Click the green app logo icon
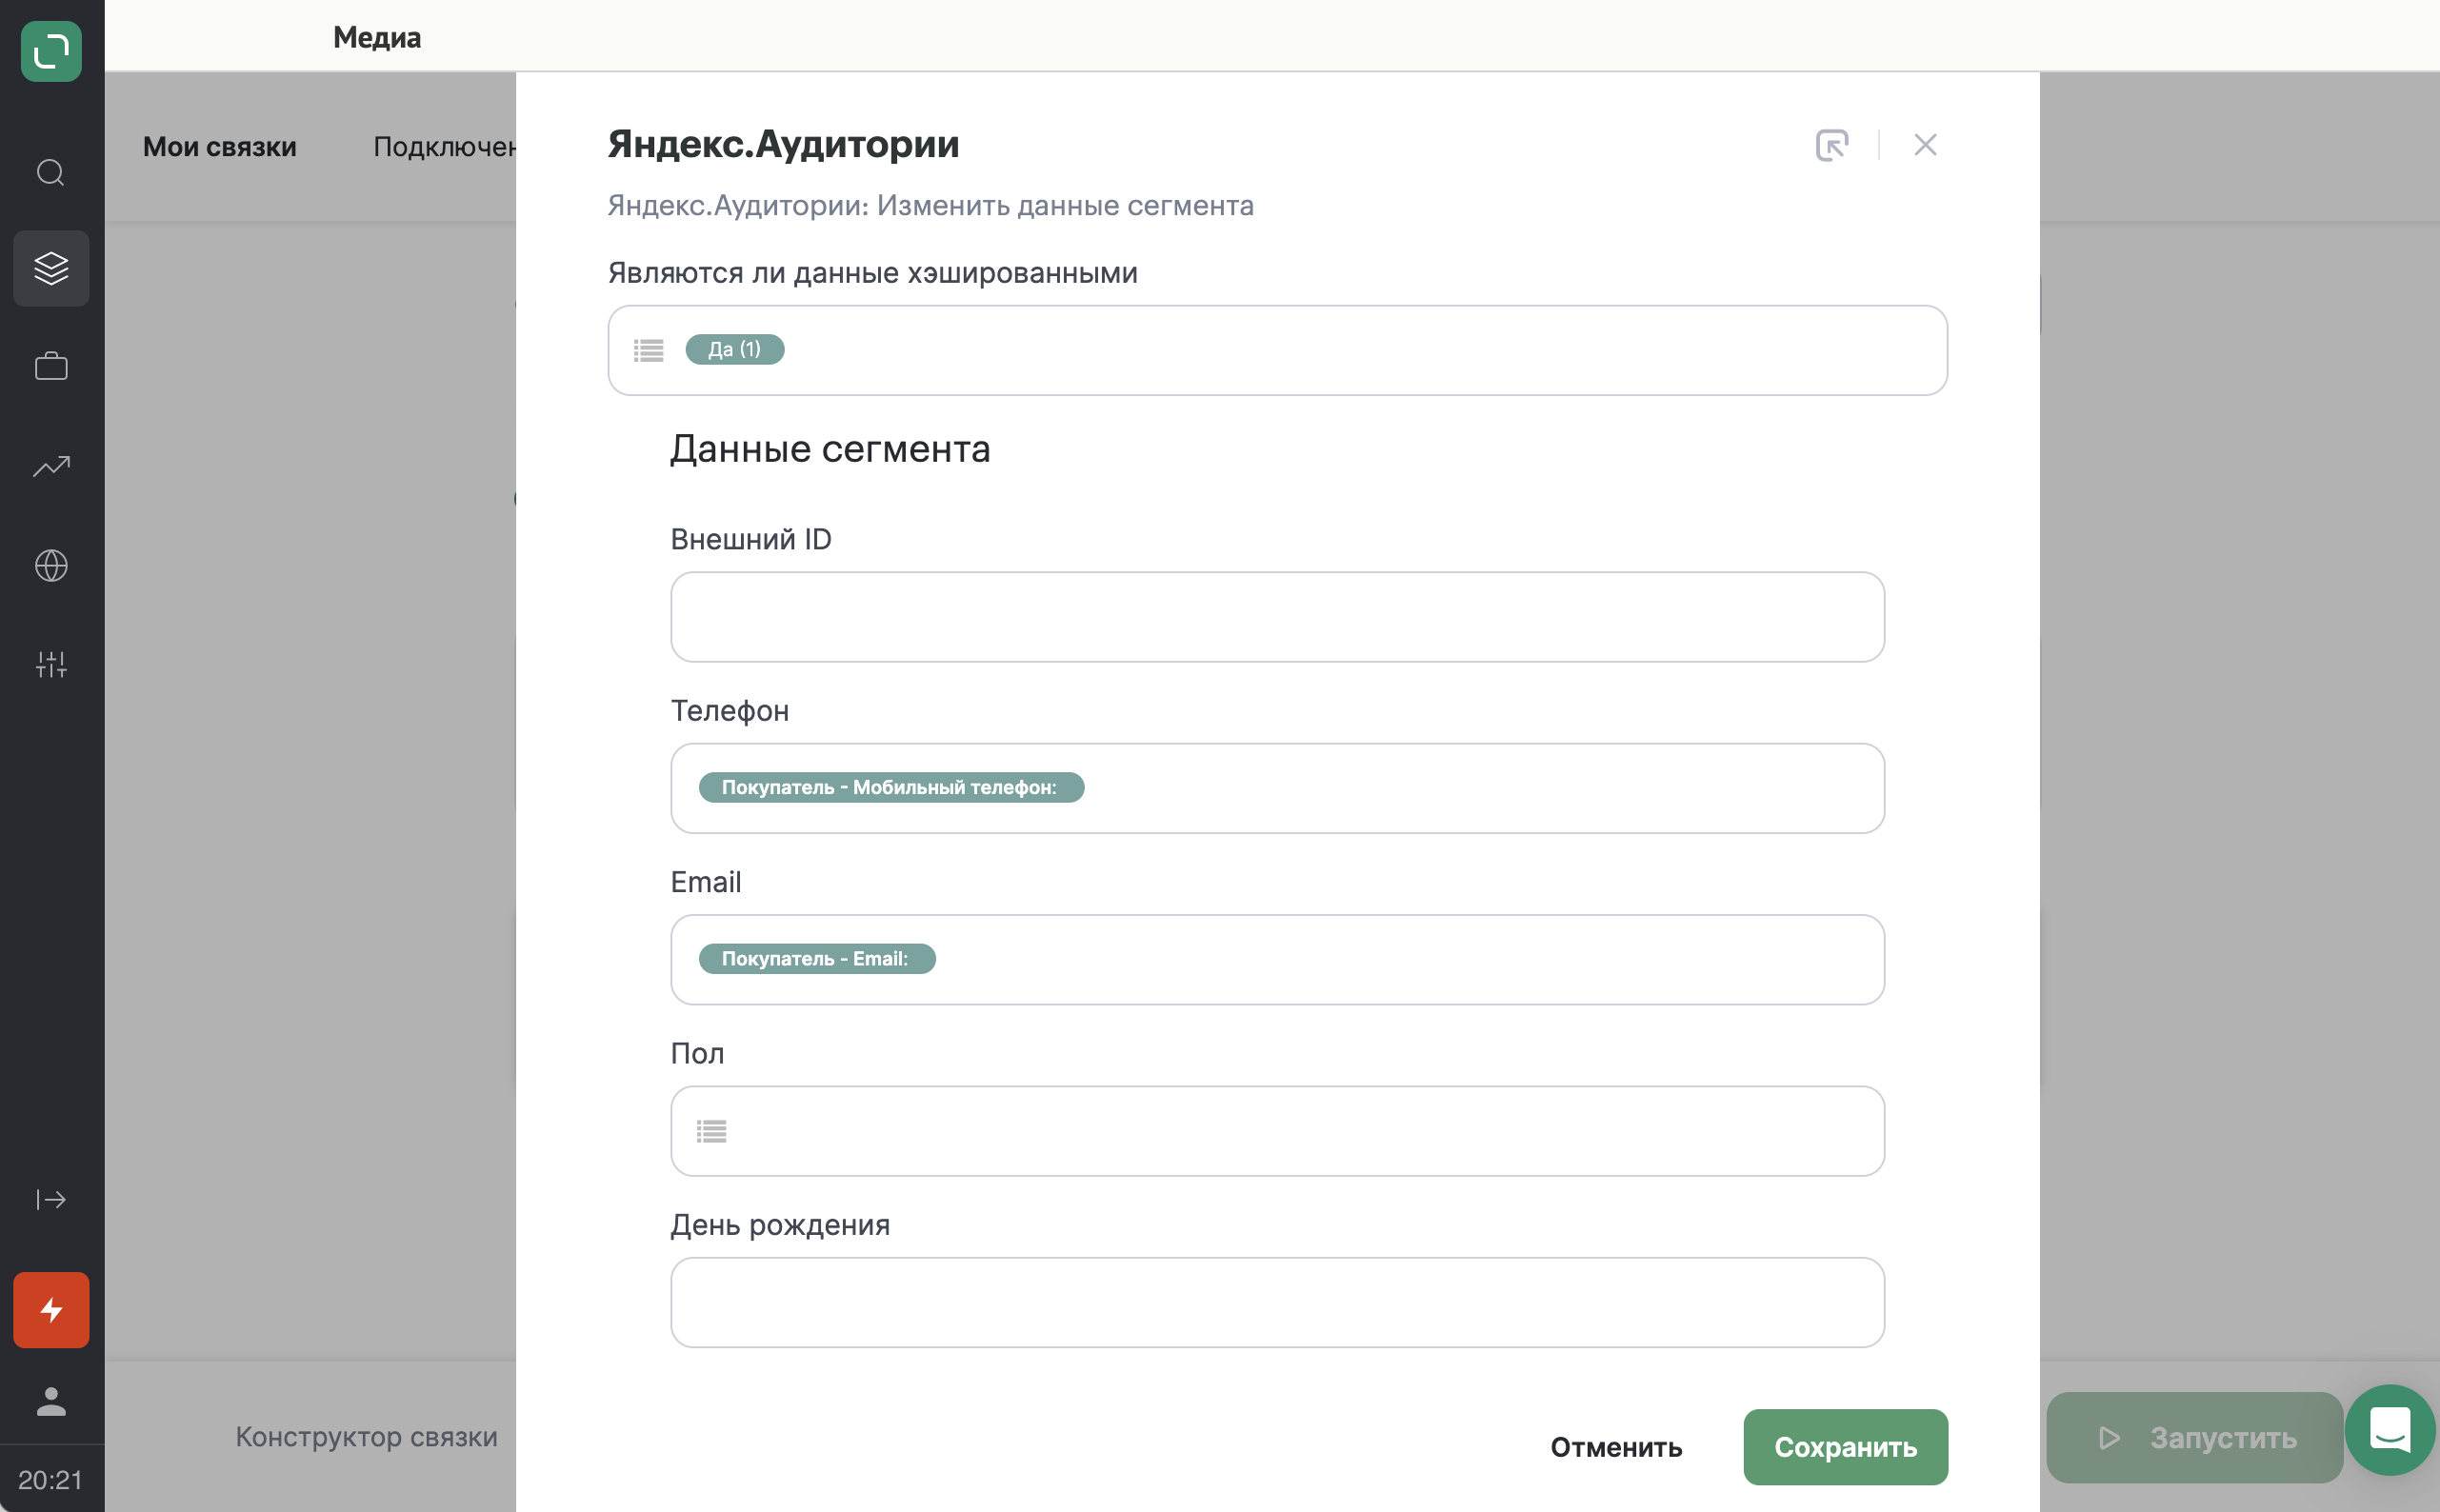The height and width of the screenshot is (1512, 2440). click(x=51, y=51)
